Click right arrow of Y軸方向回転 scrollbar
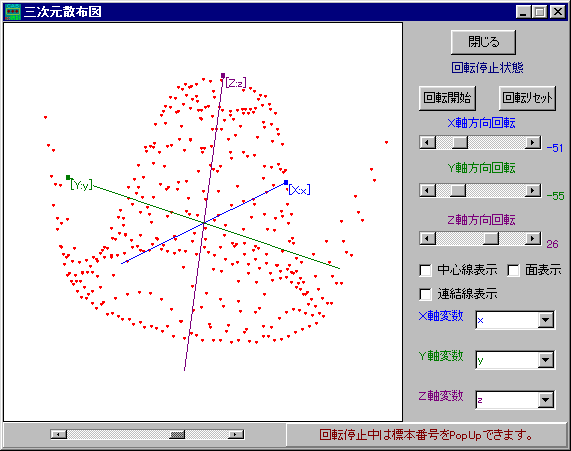Viewport: 571px width, 451px height. tap(533, 190)
